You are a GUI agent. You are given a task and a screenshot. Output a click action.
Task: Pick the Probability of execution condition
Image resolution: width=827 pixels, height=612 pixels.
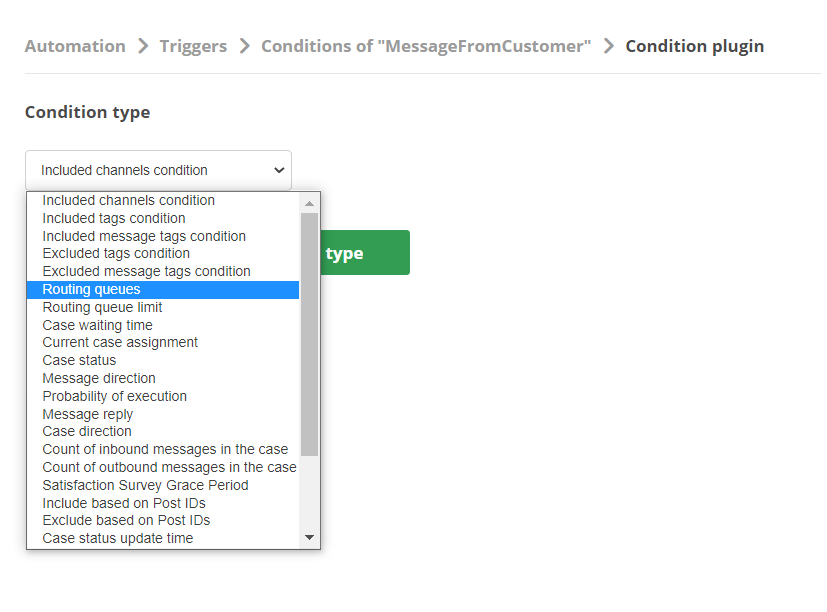pyautogui.click(x=114, y=396)
